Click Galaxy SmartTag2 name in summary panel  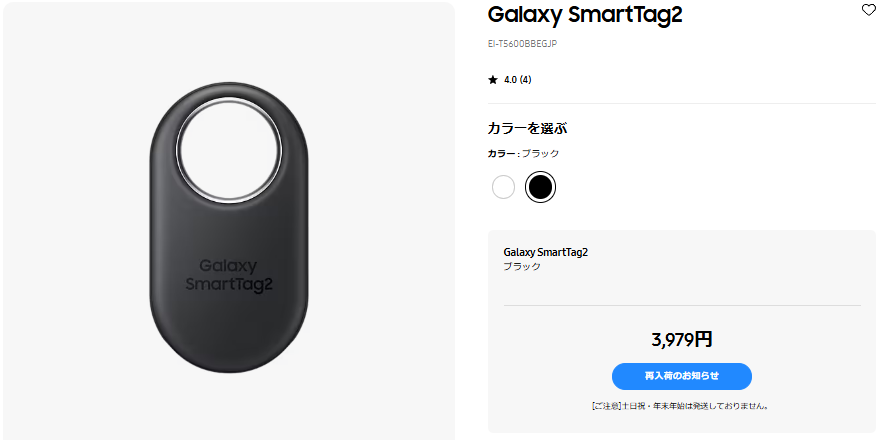point(546,252)
